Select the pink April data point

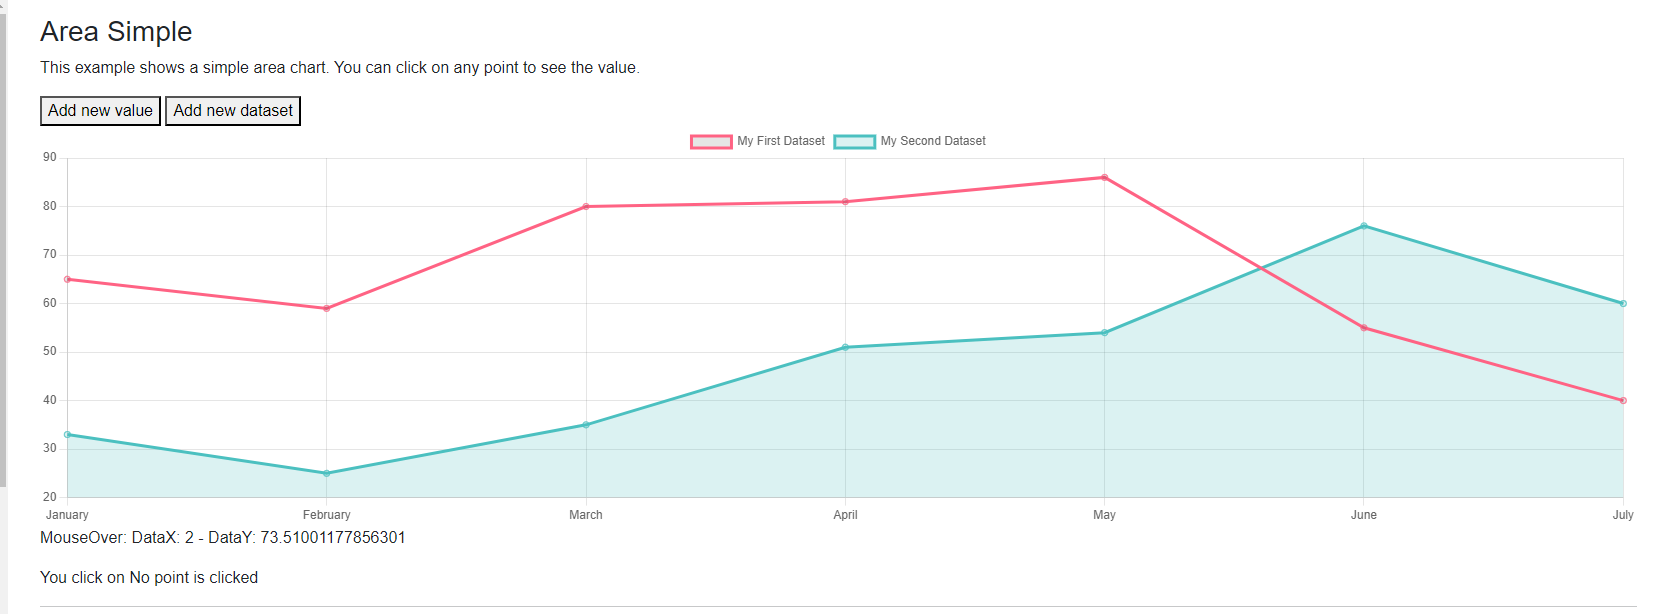pyautogui.click(x=845, y=202)
